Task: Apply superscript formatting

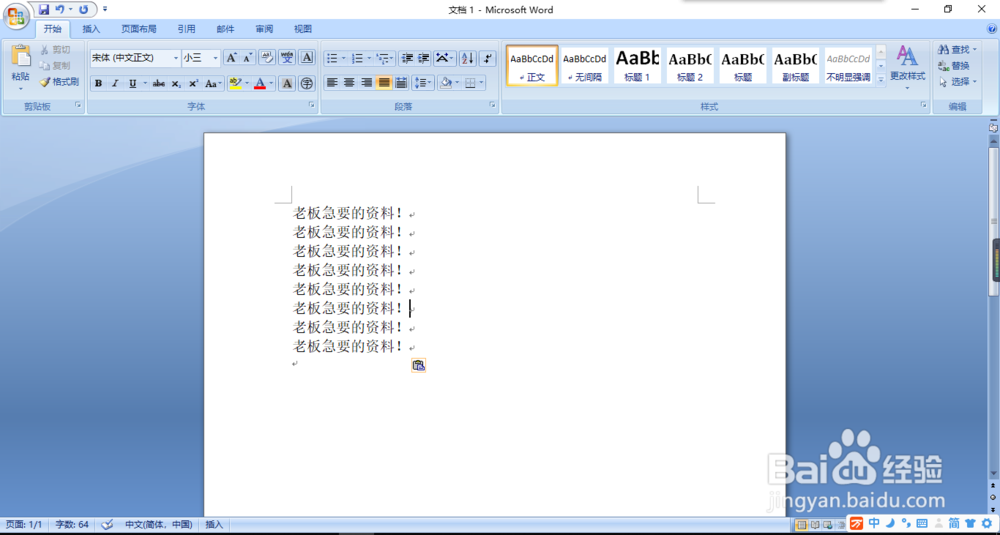Action: pos(193,84)
